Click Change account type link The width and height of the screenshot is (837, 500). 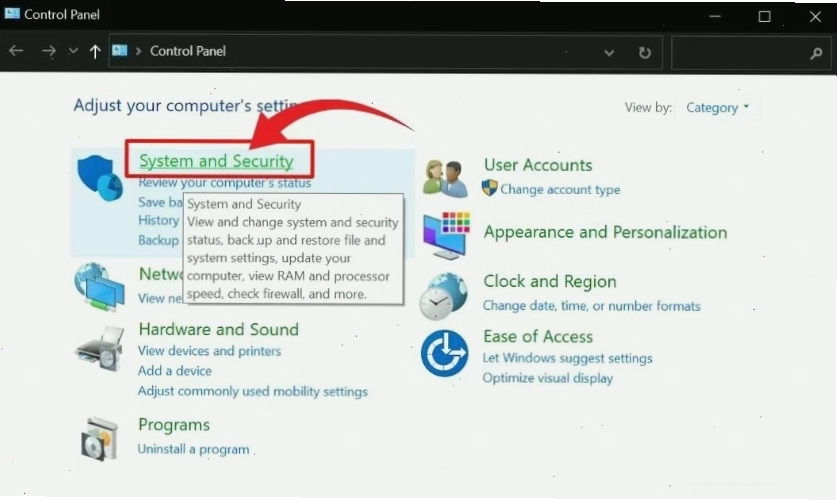pyautogui.click(x=560, y=189)
